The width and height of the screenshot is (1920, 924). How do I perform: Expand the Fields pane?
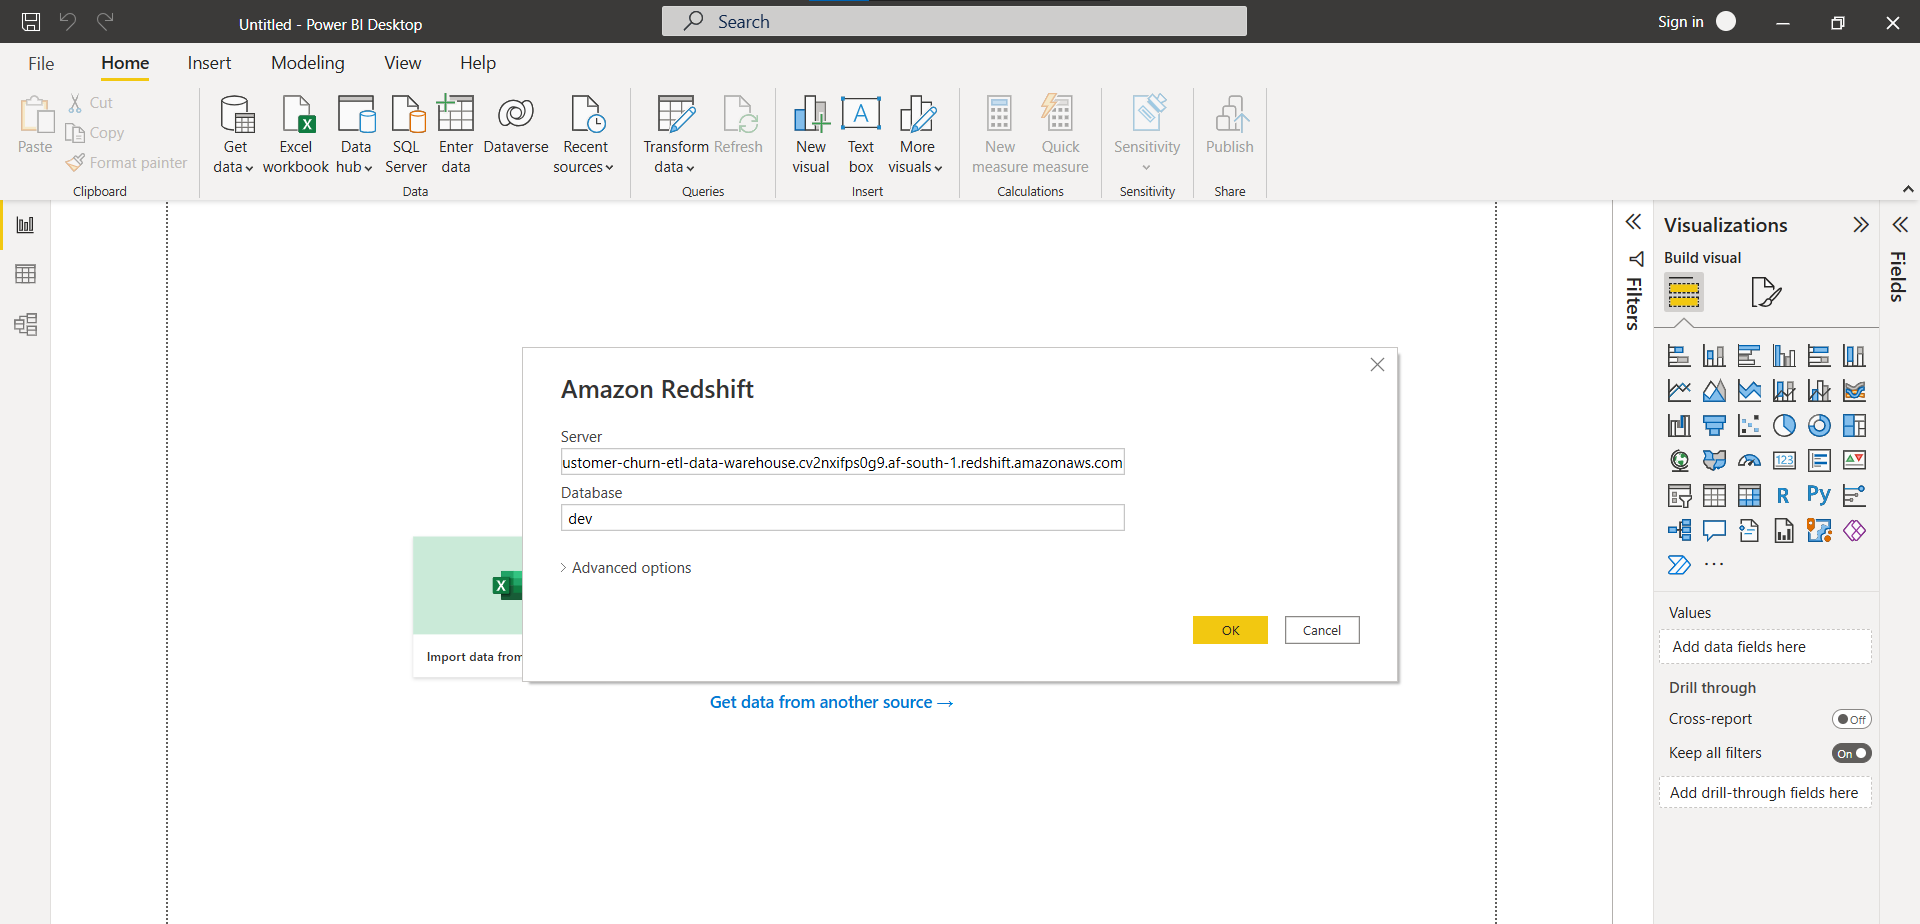pos(1900,225)
